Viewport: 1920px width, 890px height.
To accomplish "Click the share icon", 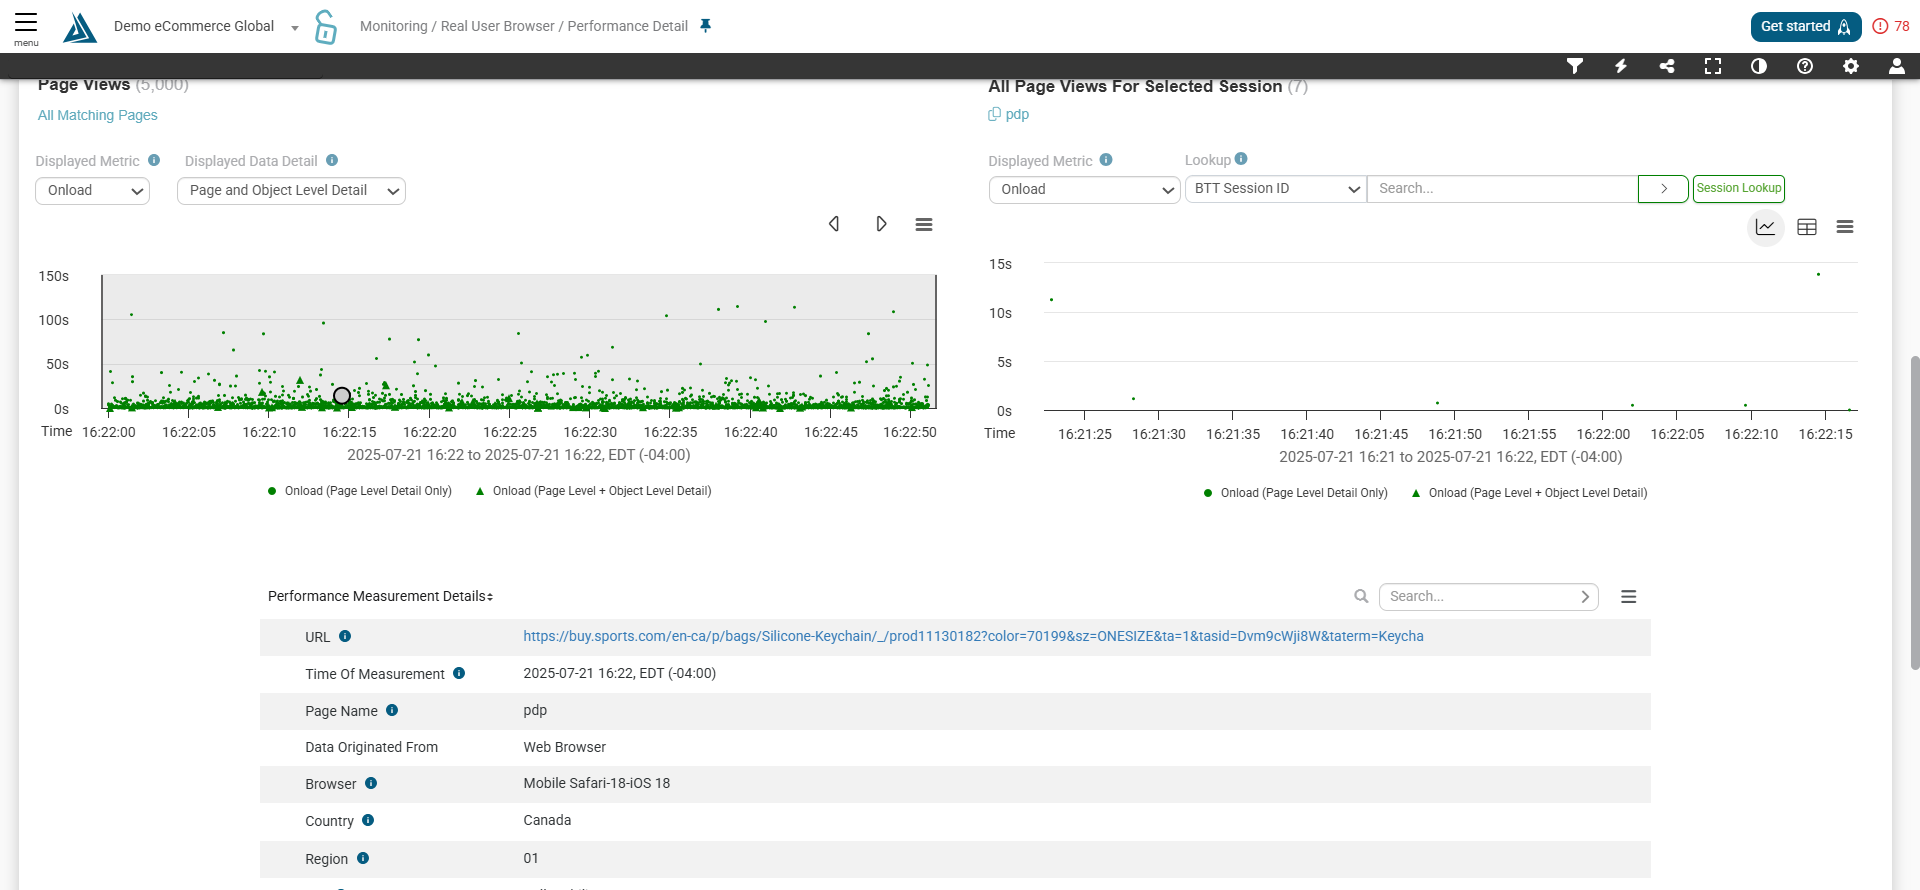I will click(1667, 66).
